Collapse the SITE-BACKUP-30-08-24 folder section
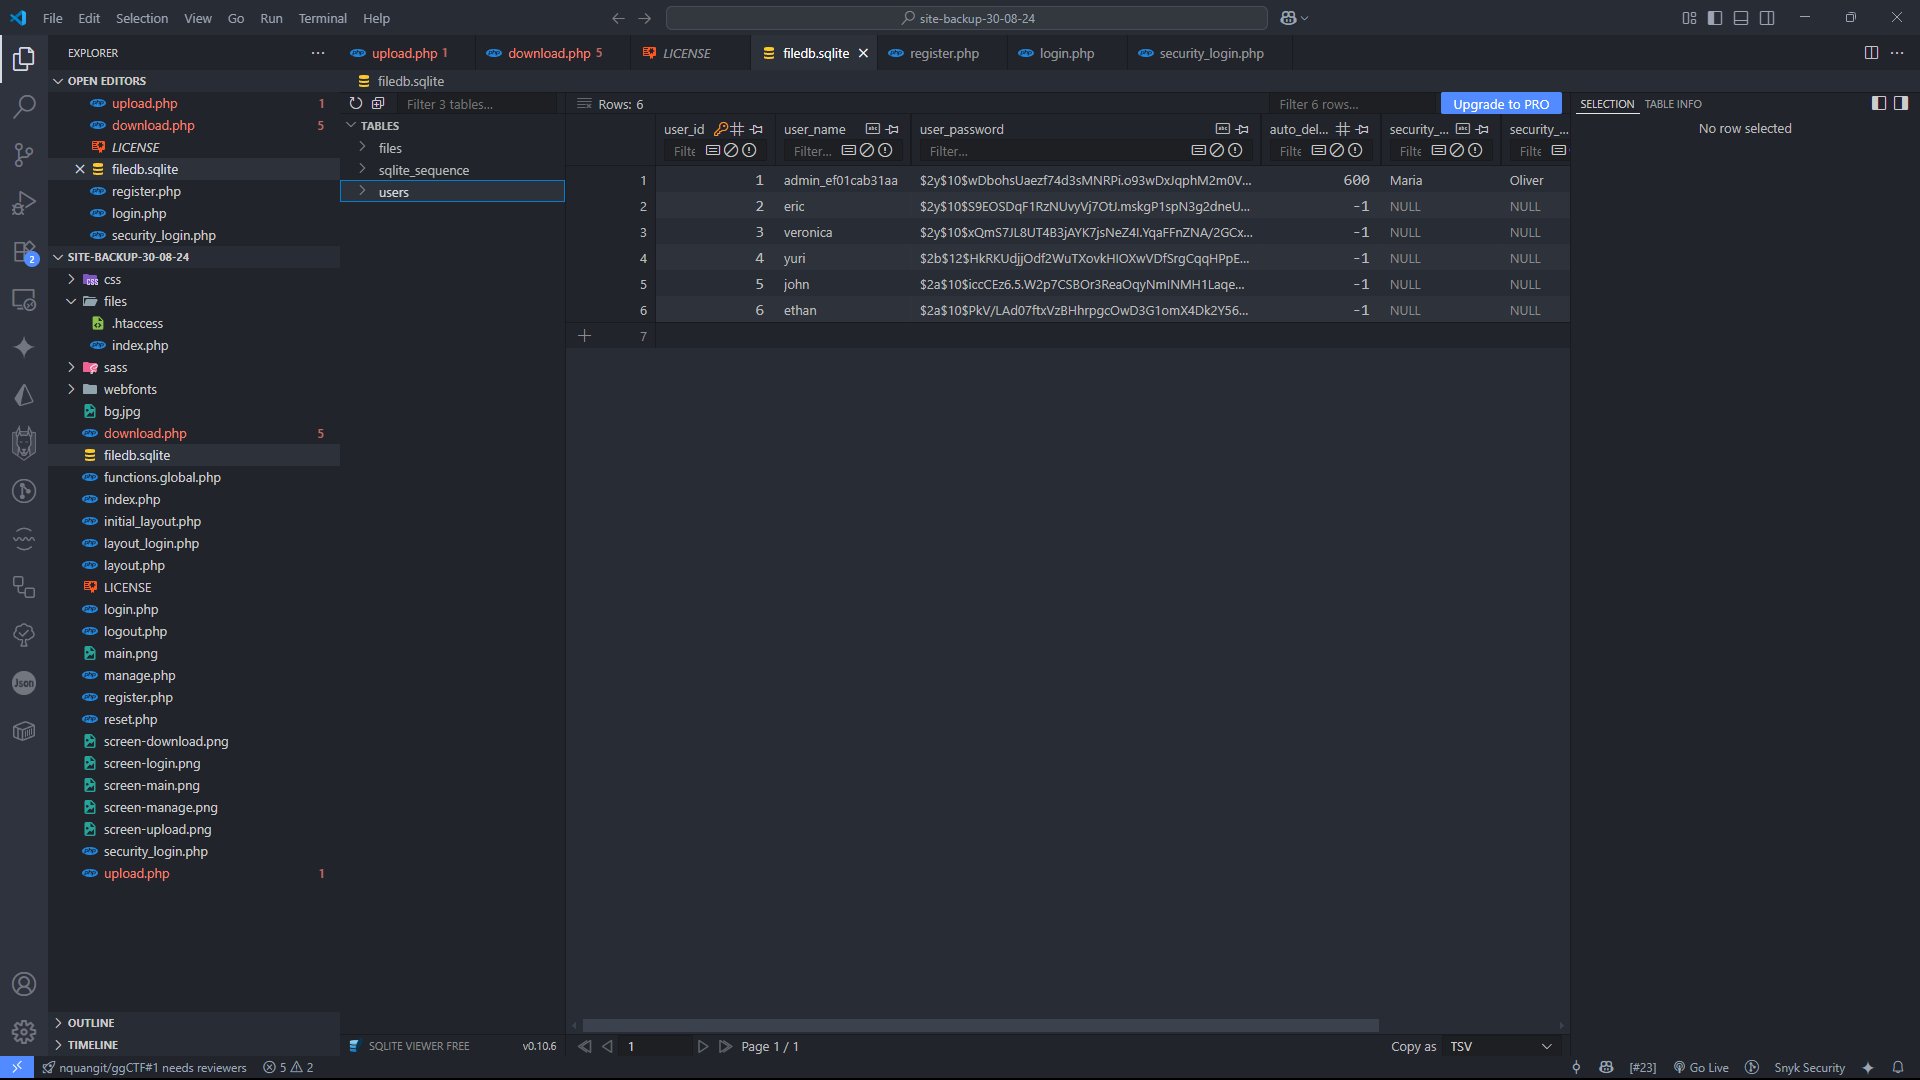 [x=58, y=257]
